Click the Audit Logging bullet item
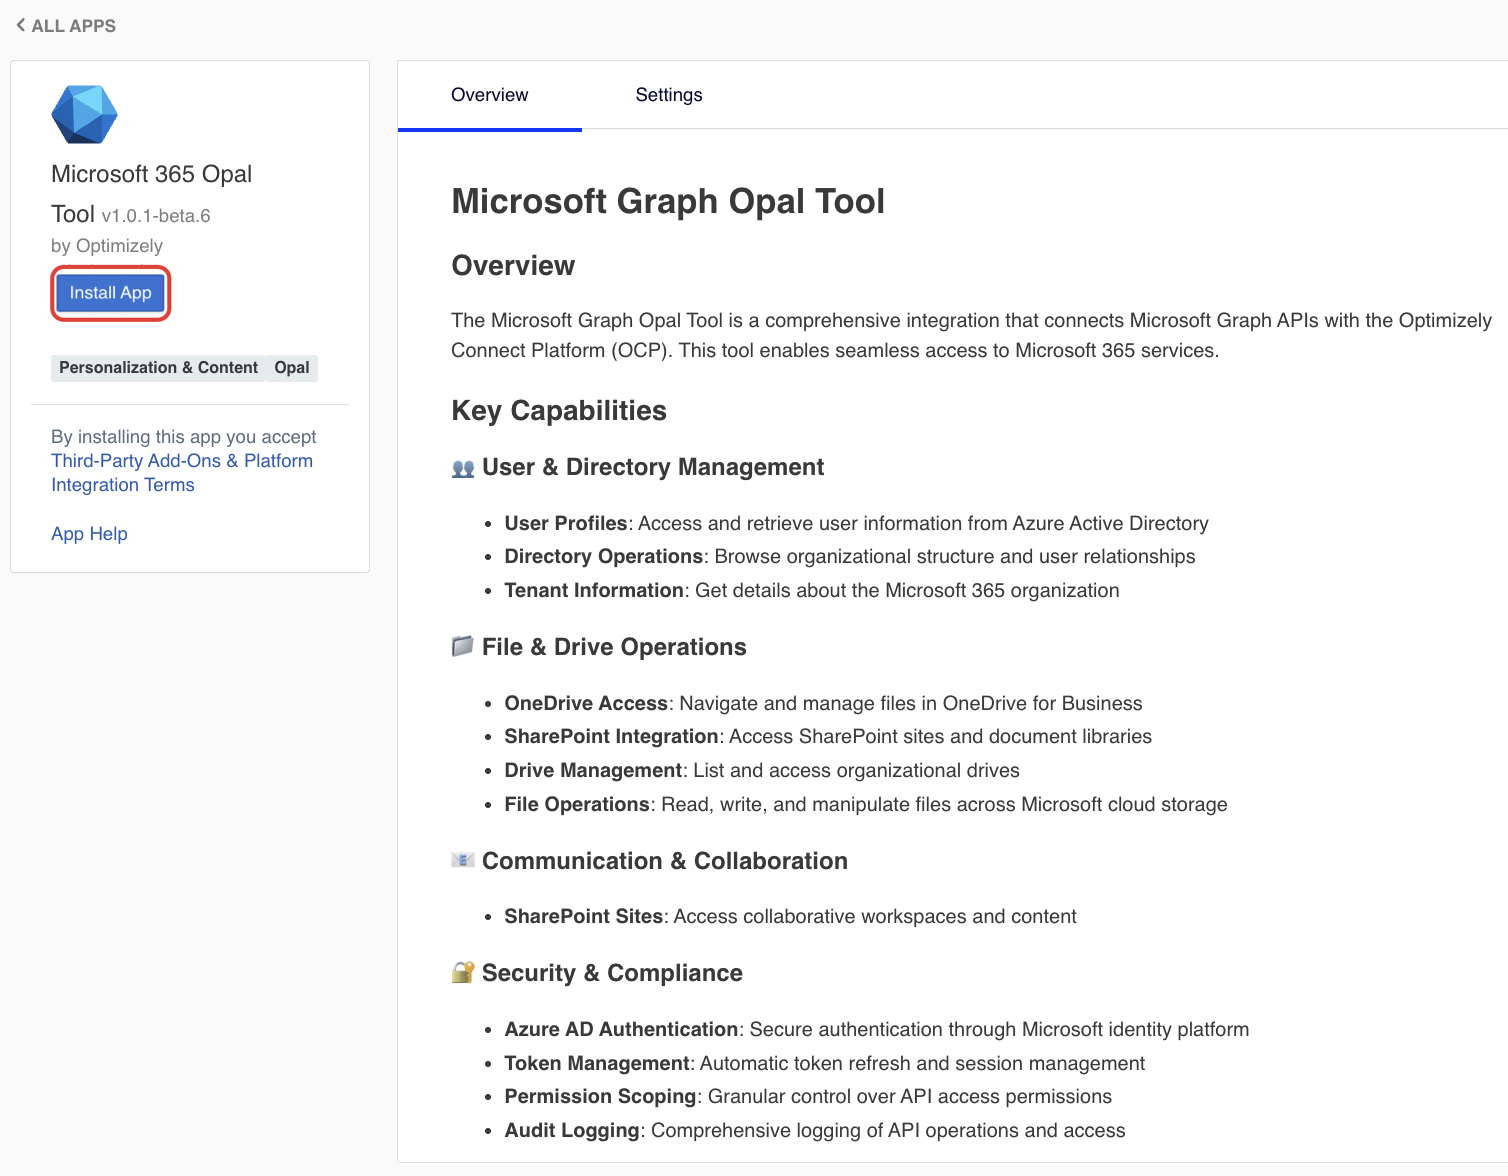The image size is (1508, 1176). pos(814,1130)
